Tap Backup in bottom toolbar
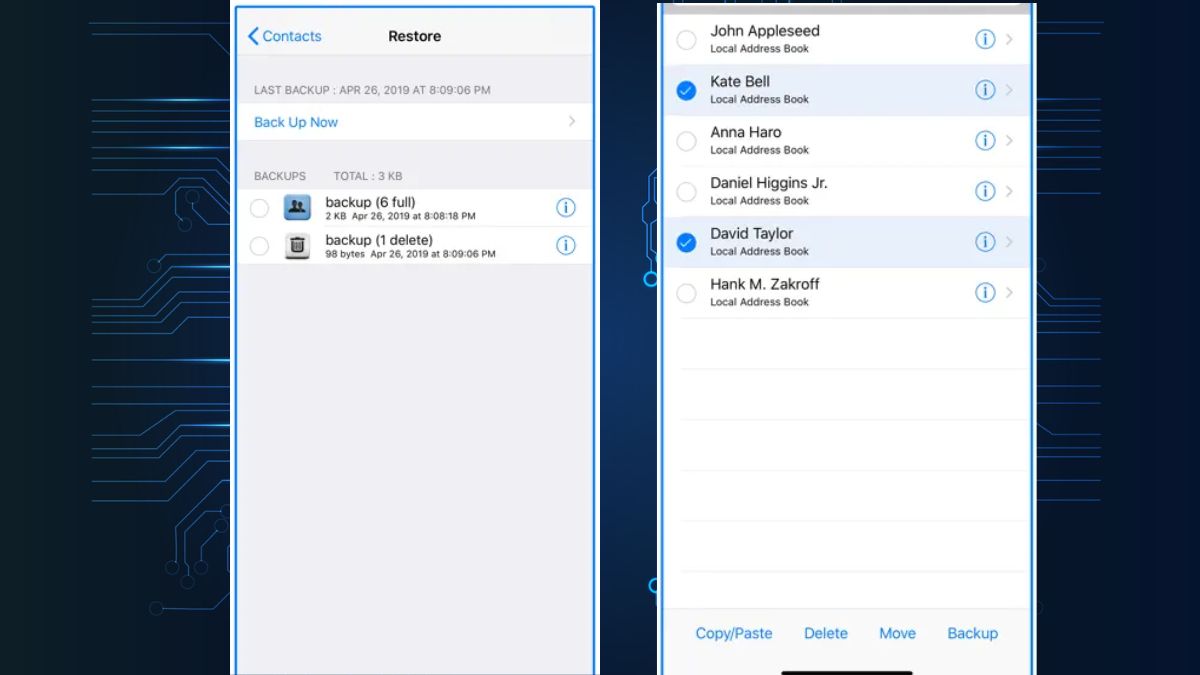This screenshot has width=1200, height=675. point(973,633)
